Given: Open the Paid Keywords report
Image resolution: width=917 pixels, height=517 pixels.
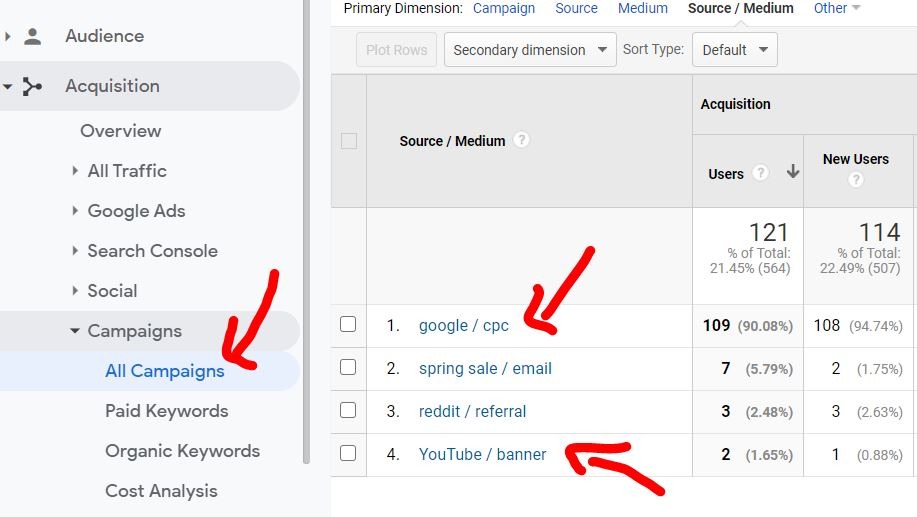Looking at the screenshot, I should pyautogui.click(x=167, y=411).
